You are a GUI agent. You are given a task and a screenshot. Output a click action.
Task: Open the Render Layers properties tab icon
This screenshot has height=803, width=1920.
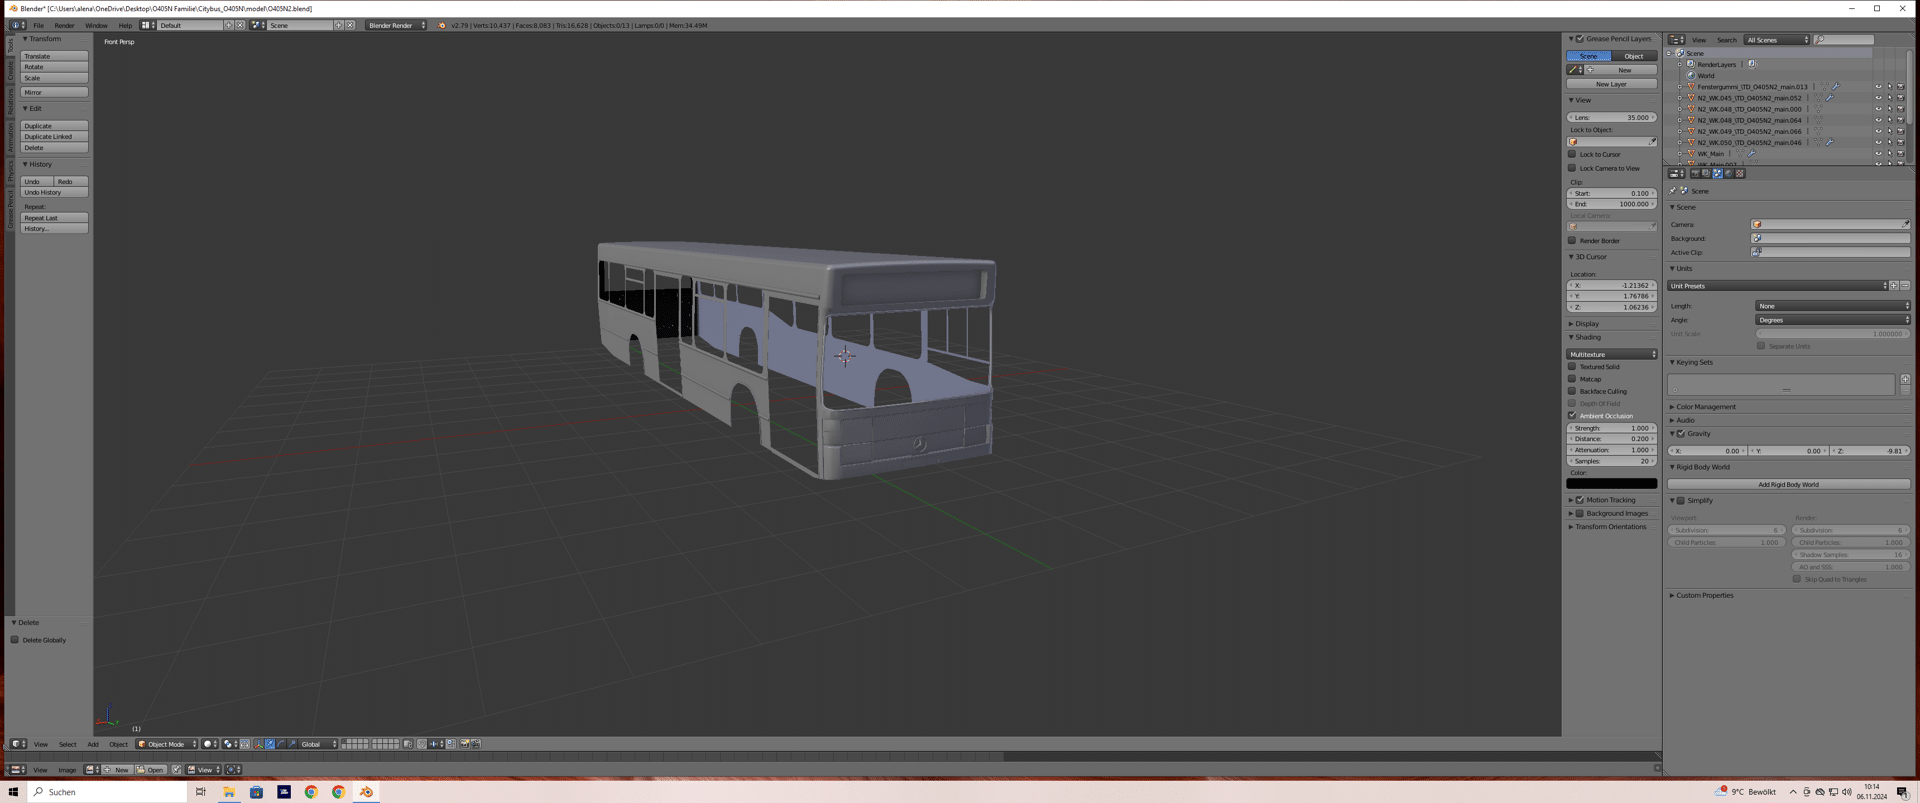click(x=1706, y=173)
